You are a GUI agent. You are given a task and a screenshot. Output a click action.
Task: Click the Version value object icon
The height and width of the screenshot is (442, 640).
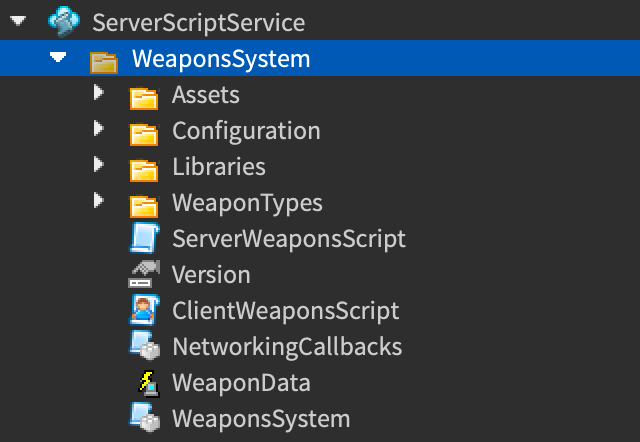[144, 274]
